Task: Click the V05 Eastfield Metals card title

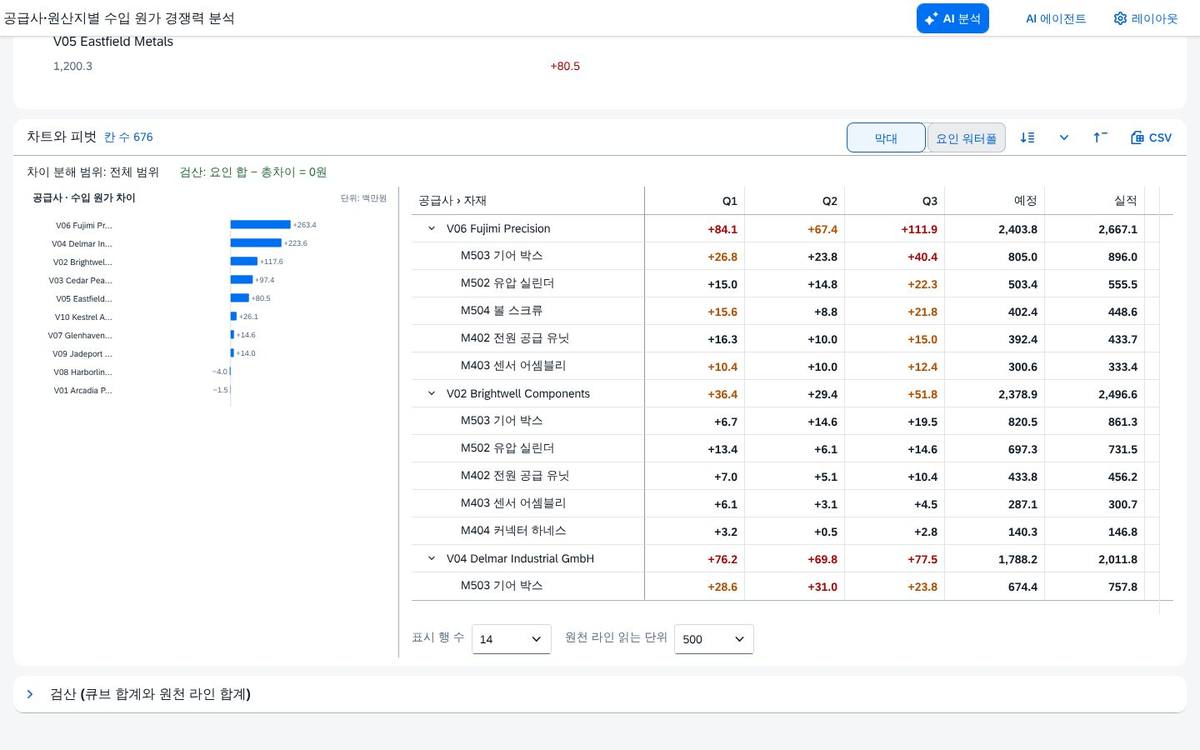Action: 113,42
